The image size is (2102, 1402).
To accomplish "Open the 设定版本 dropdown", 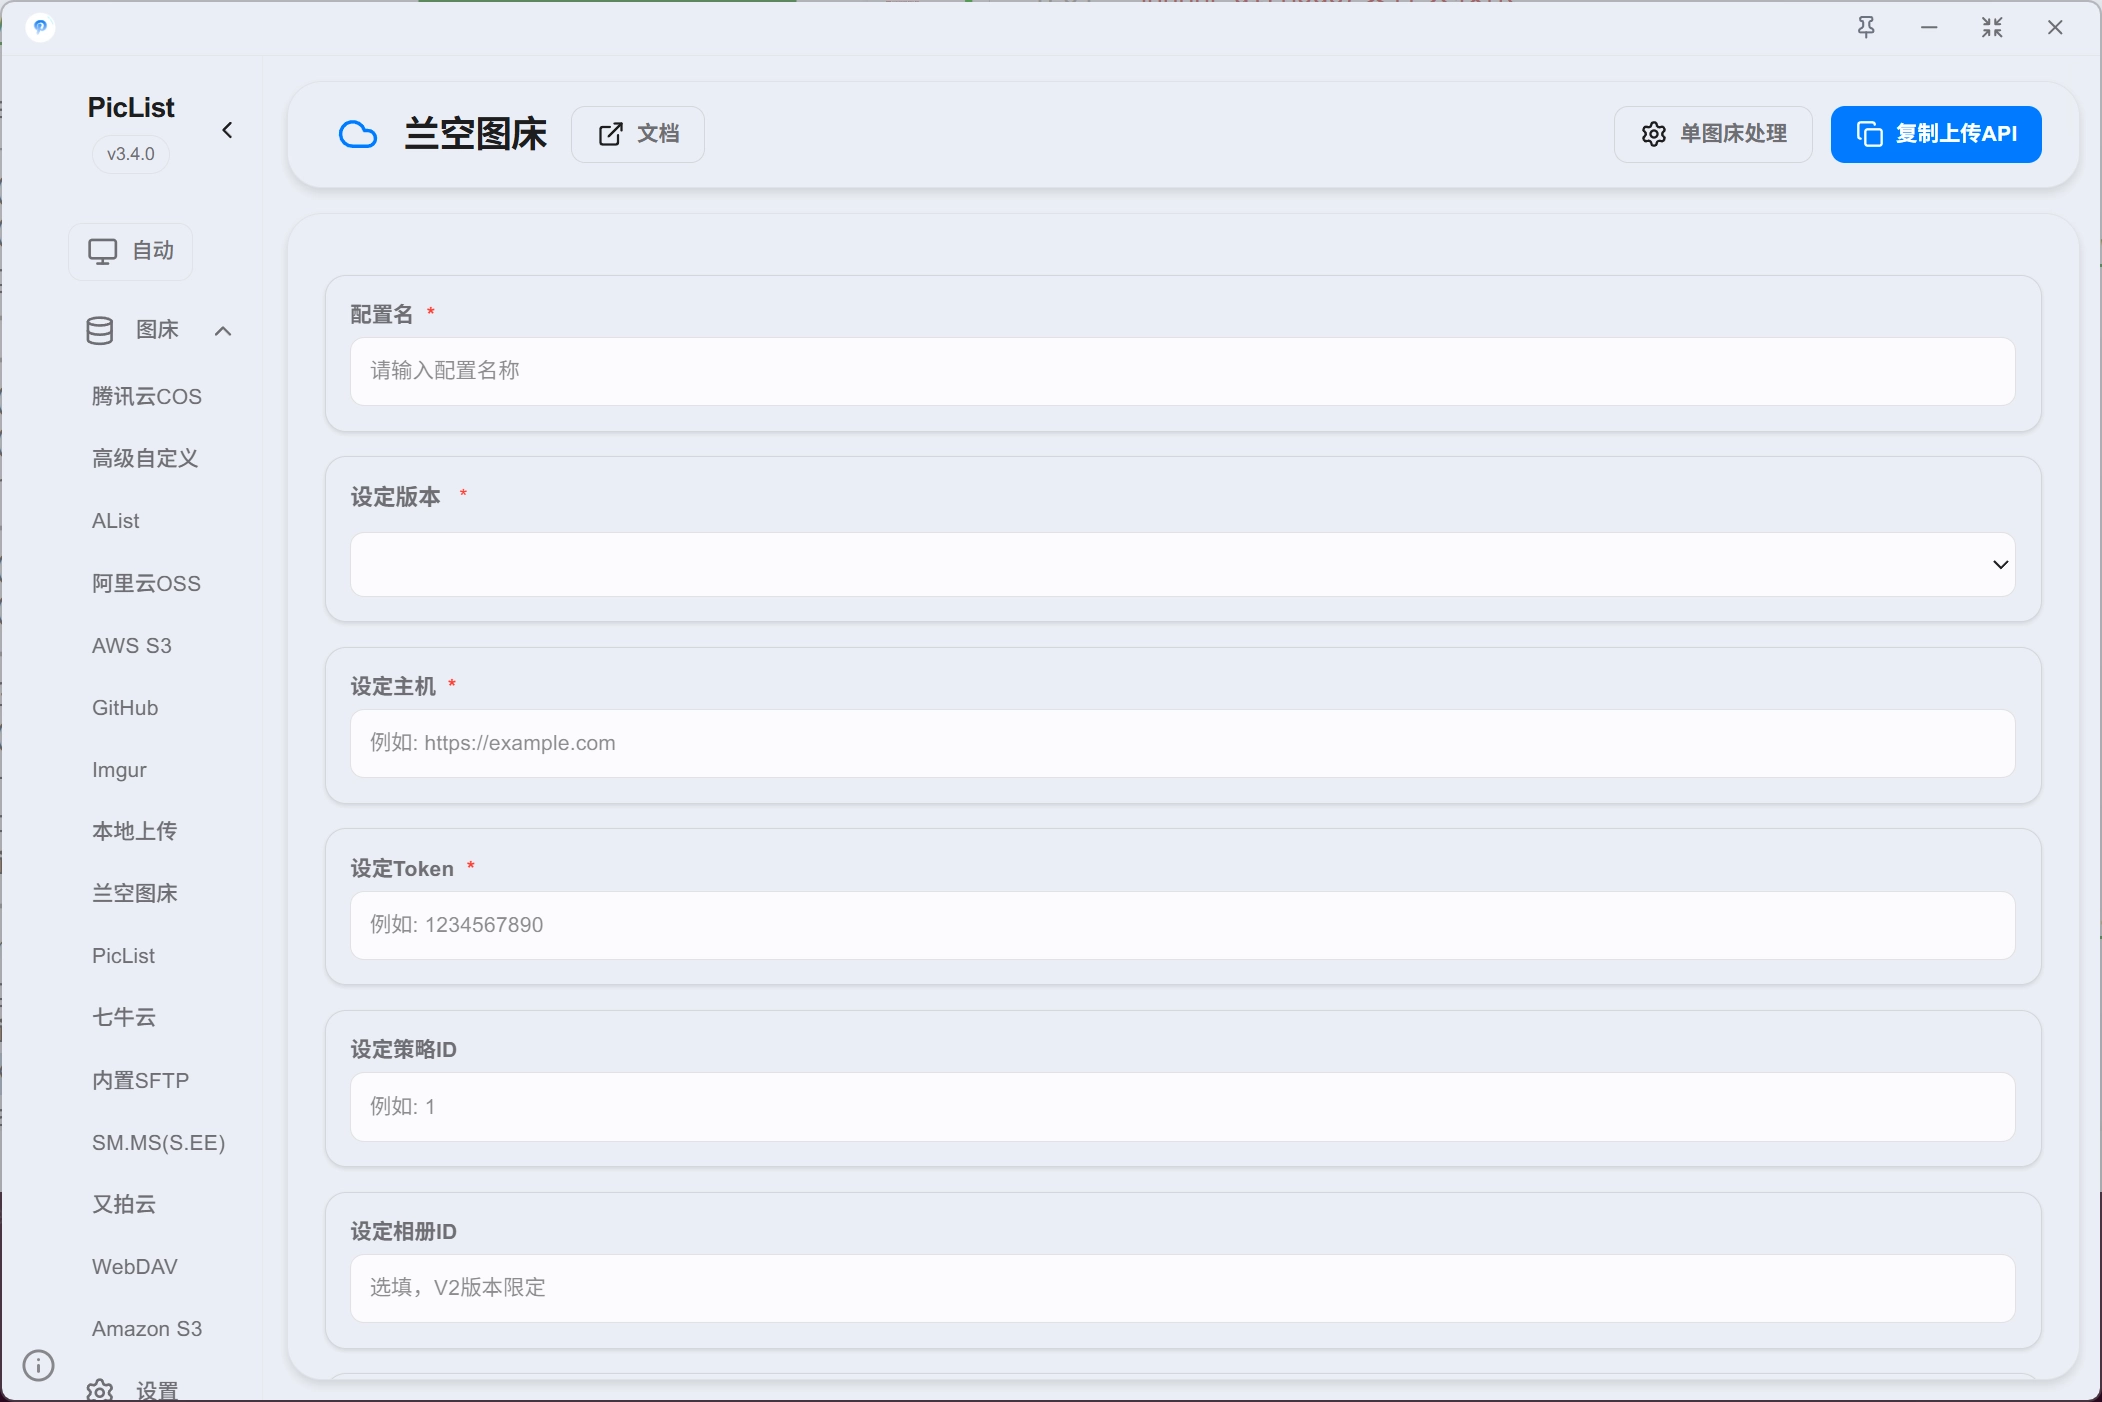I will point(1182,564).
